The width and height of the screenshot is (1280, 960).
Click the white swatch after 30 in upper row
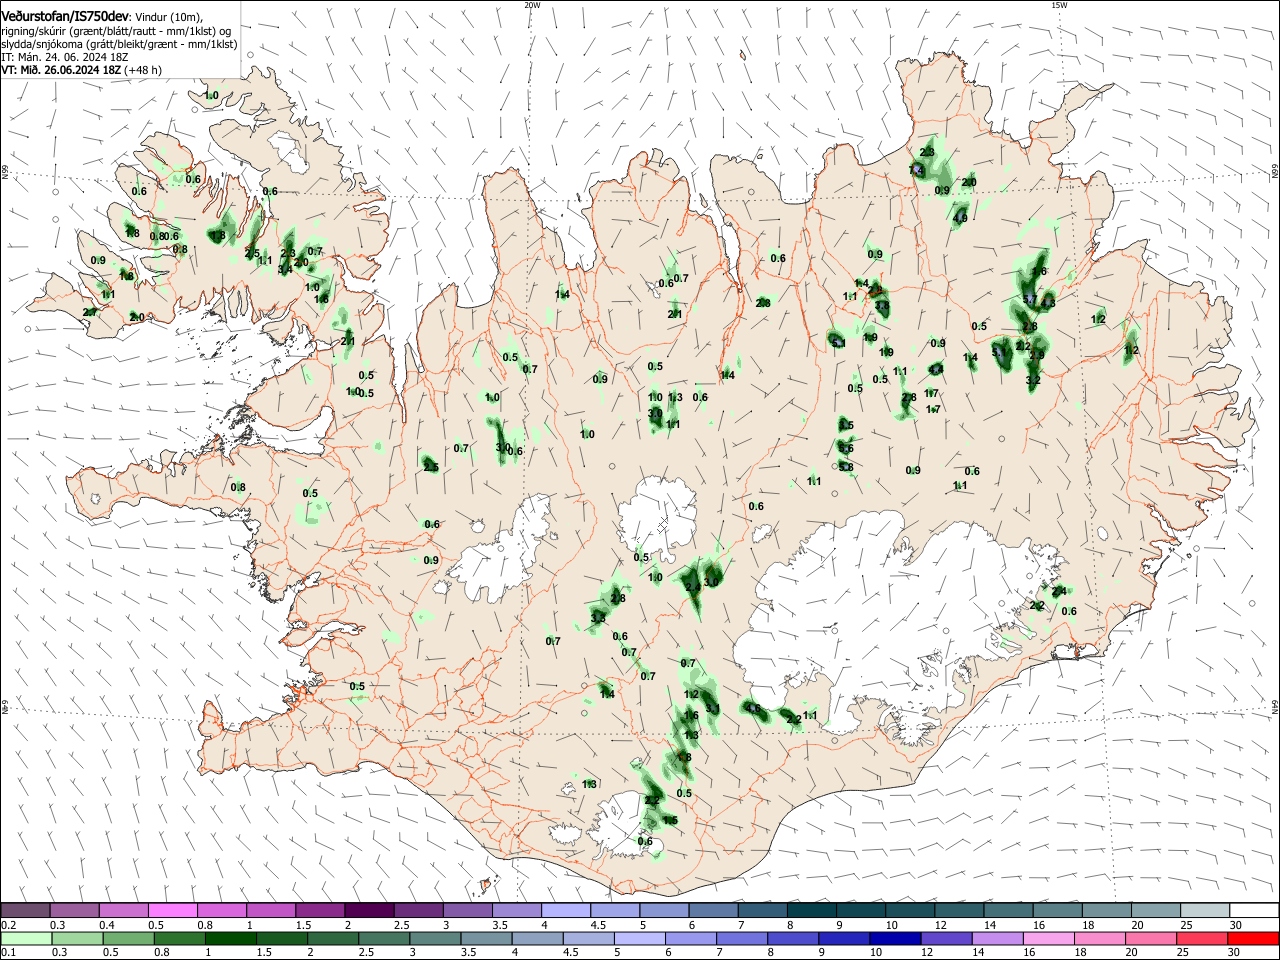pyautogui.click(x=1253, y=911)
